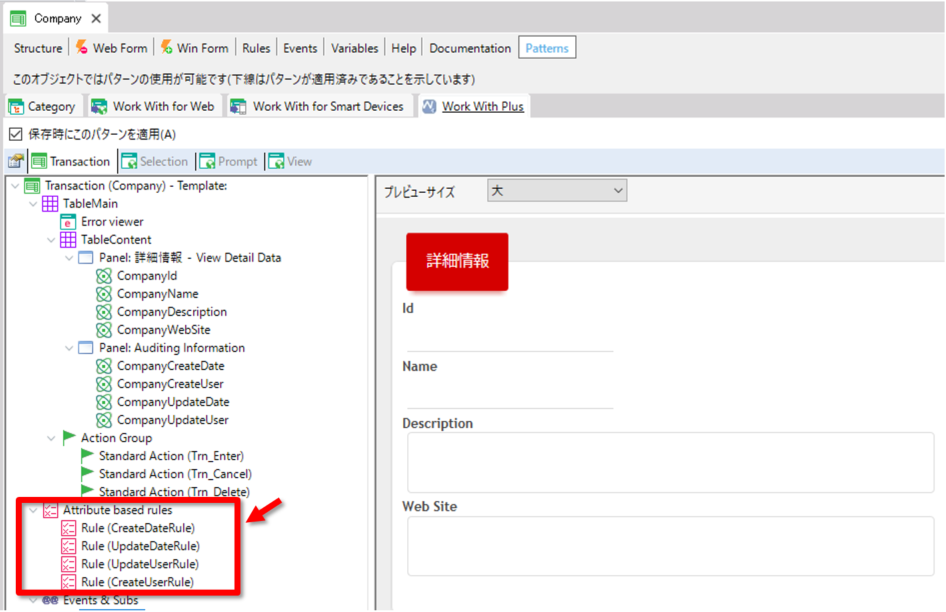Toggle the apply pattern on save checkbox
This screenshot has height=612, width=946.
[16, 134]
